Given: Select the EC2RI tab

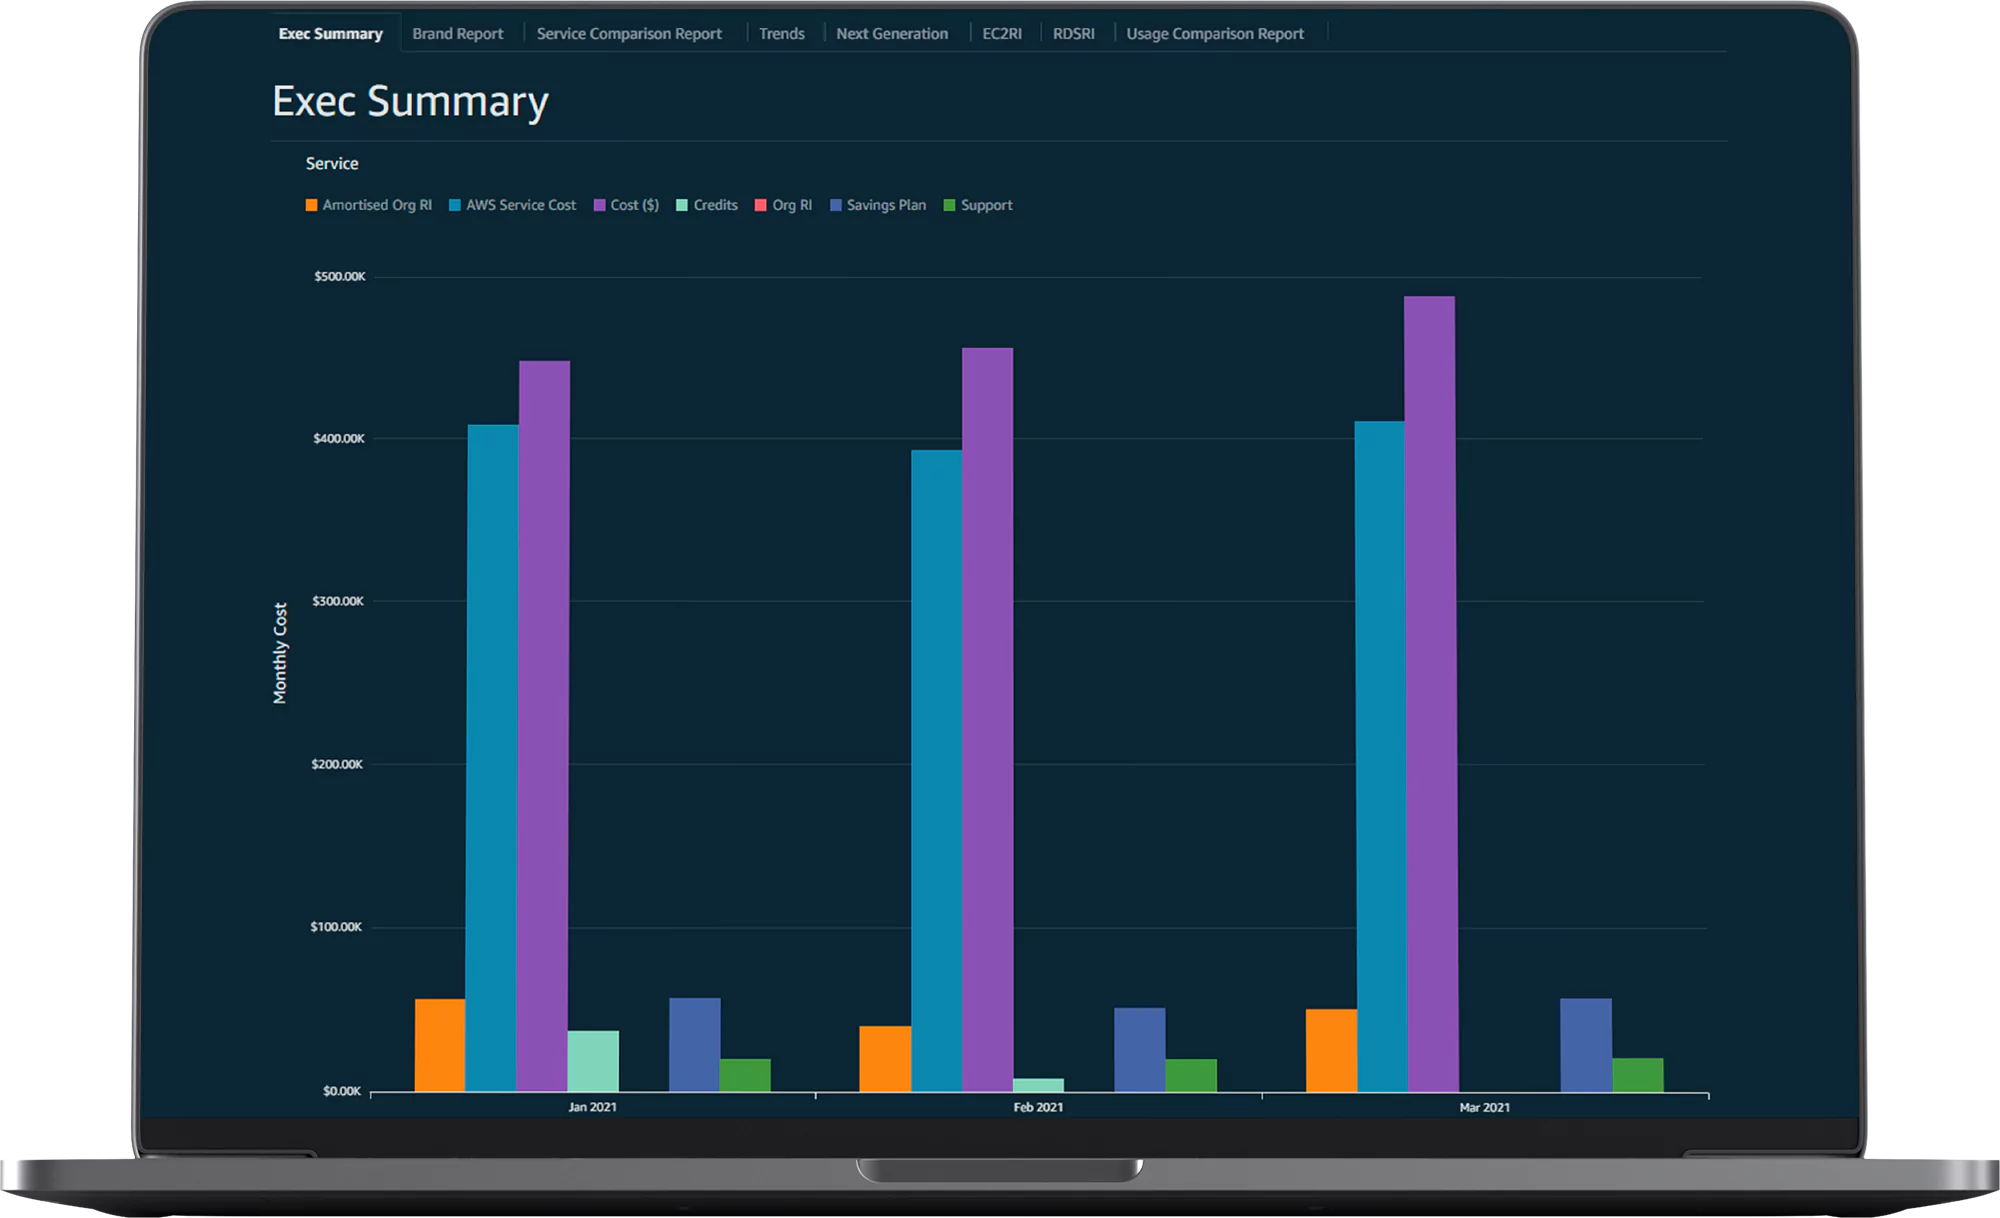Looking at the screenshot, I should 1002,34.
